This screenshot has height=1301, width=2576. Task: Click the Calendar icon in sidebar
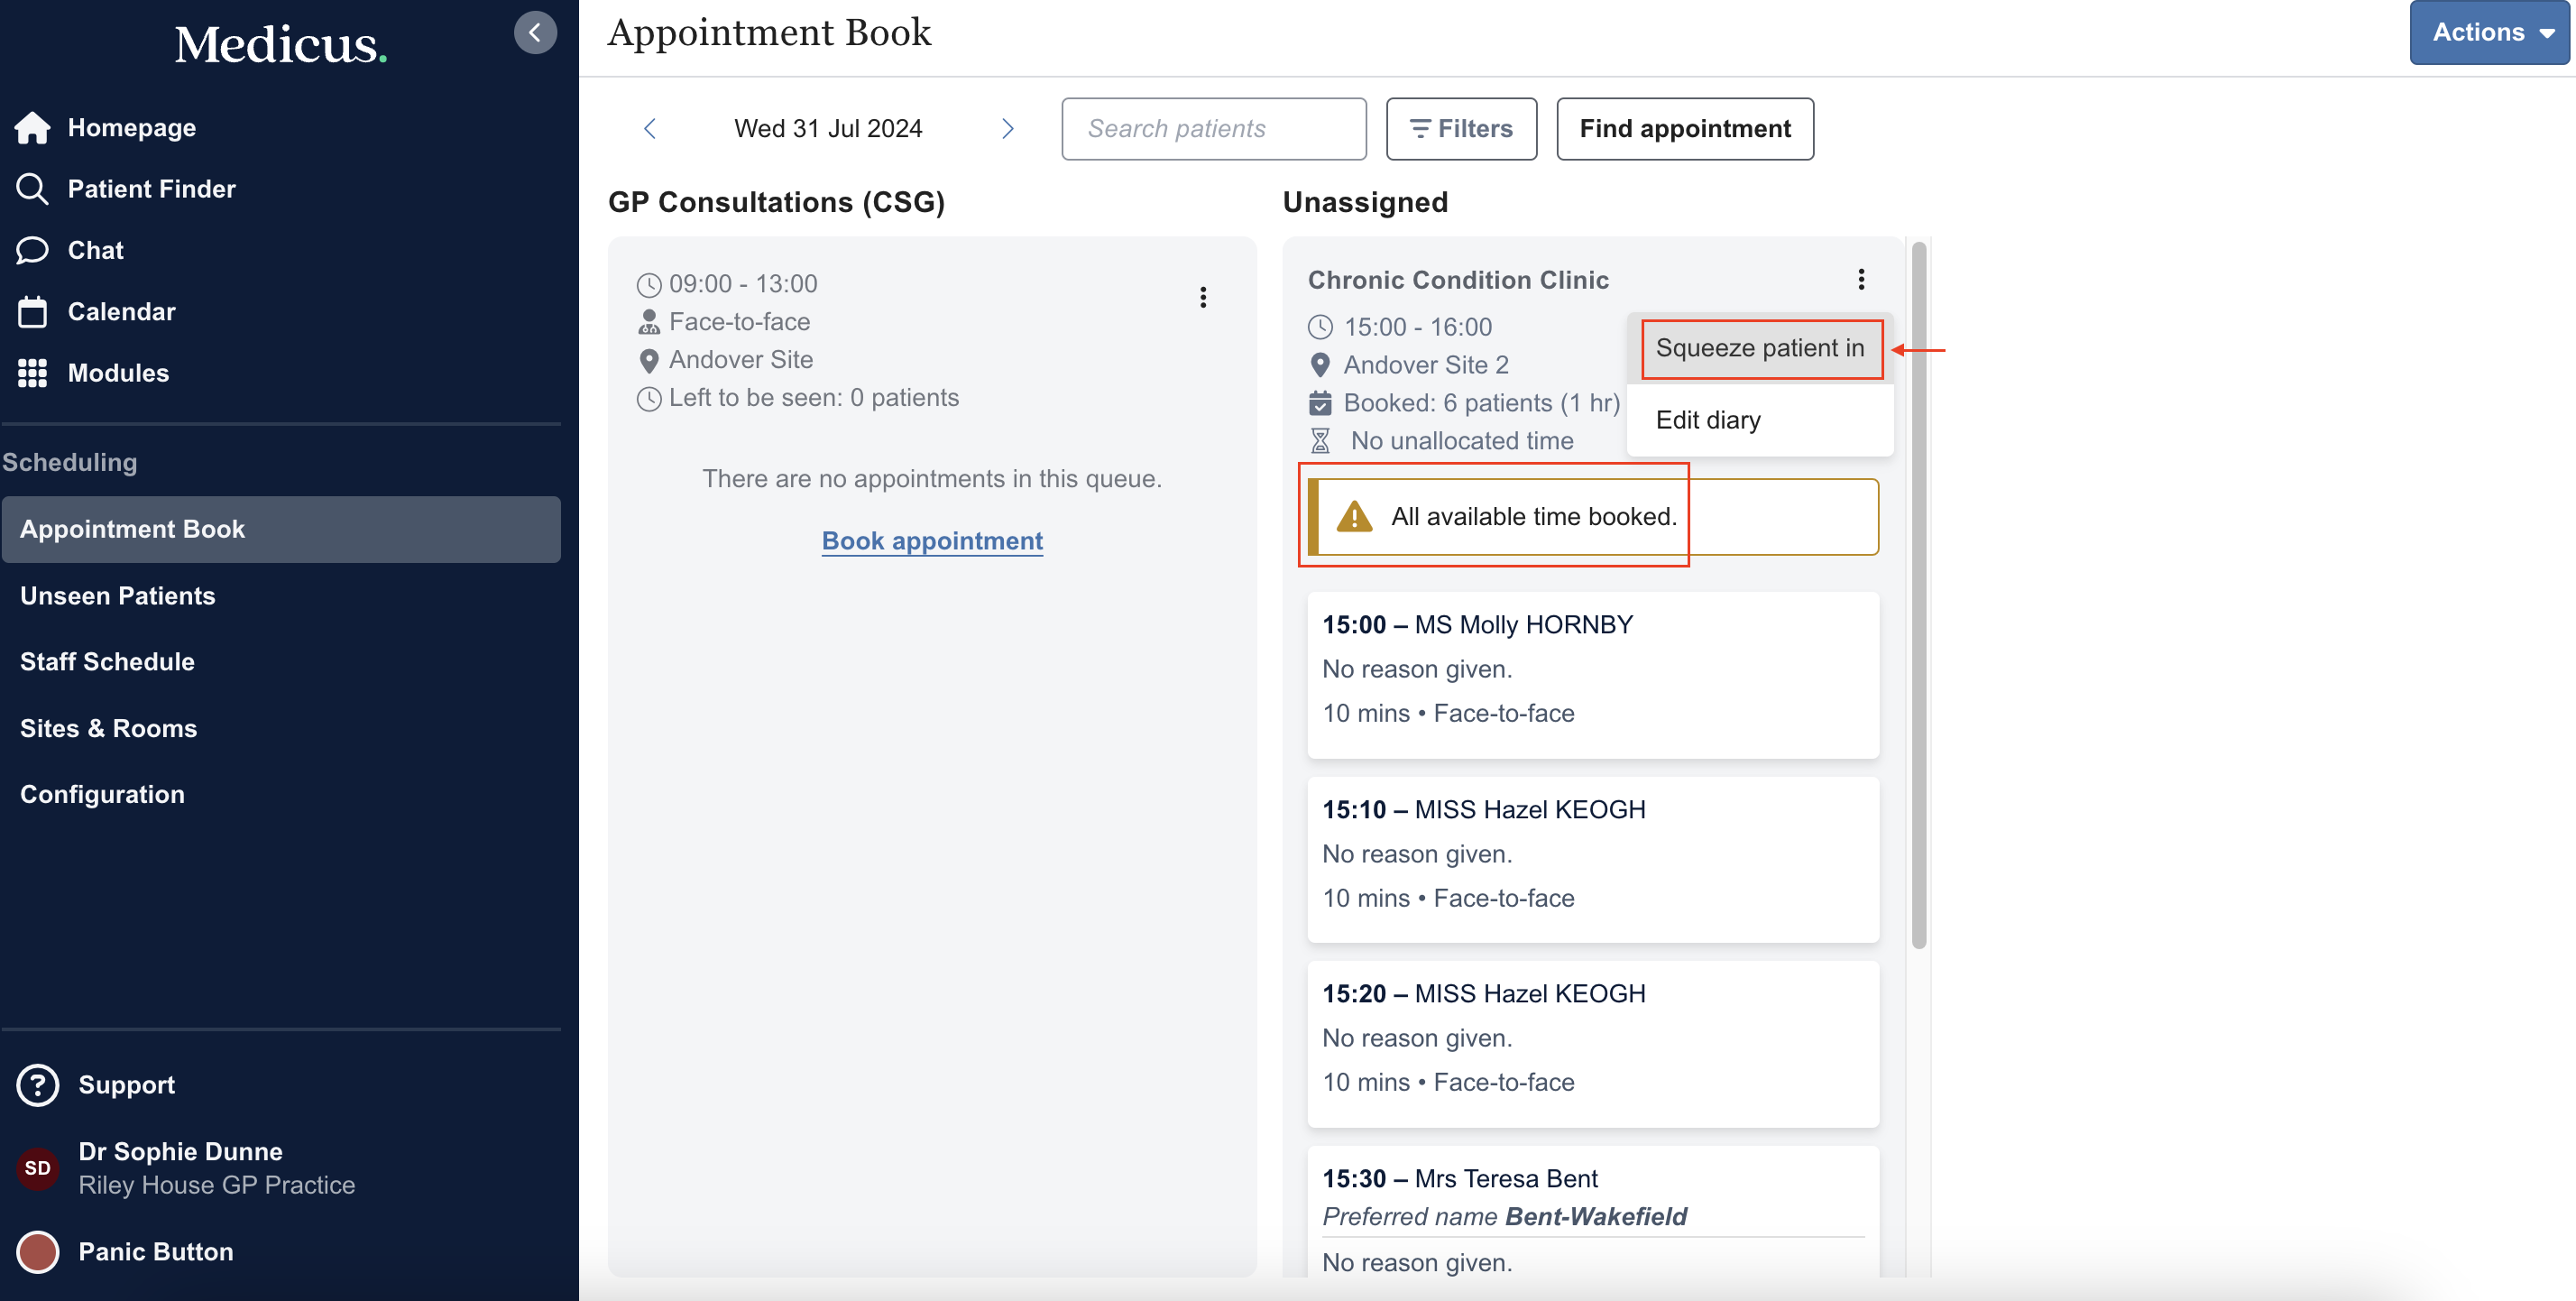coord(32,312)
